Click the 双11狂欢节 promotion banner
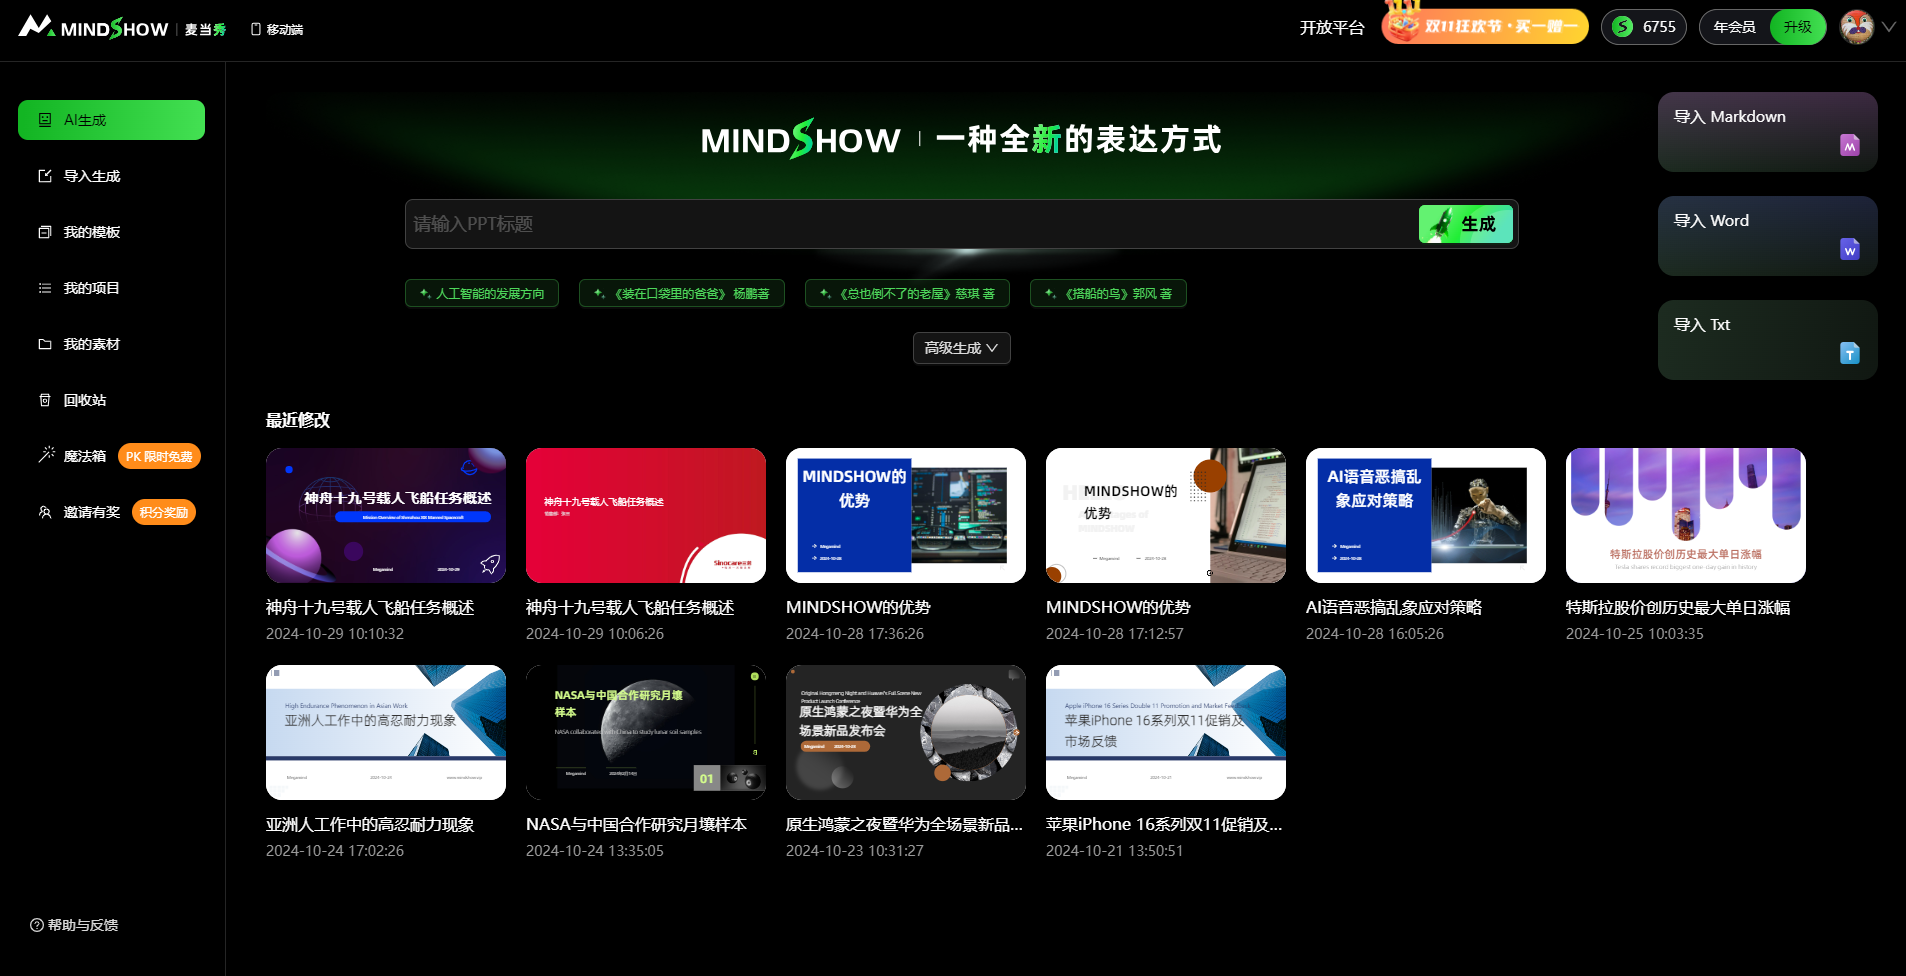 point(1485,26)
